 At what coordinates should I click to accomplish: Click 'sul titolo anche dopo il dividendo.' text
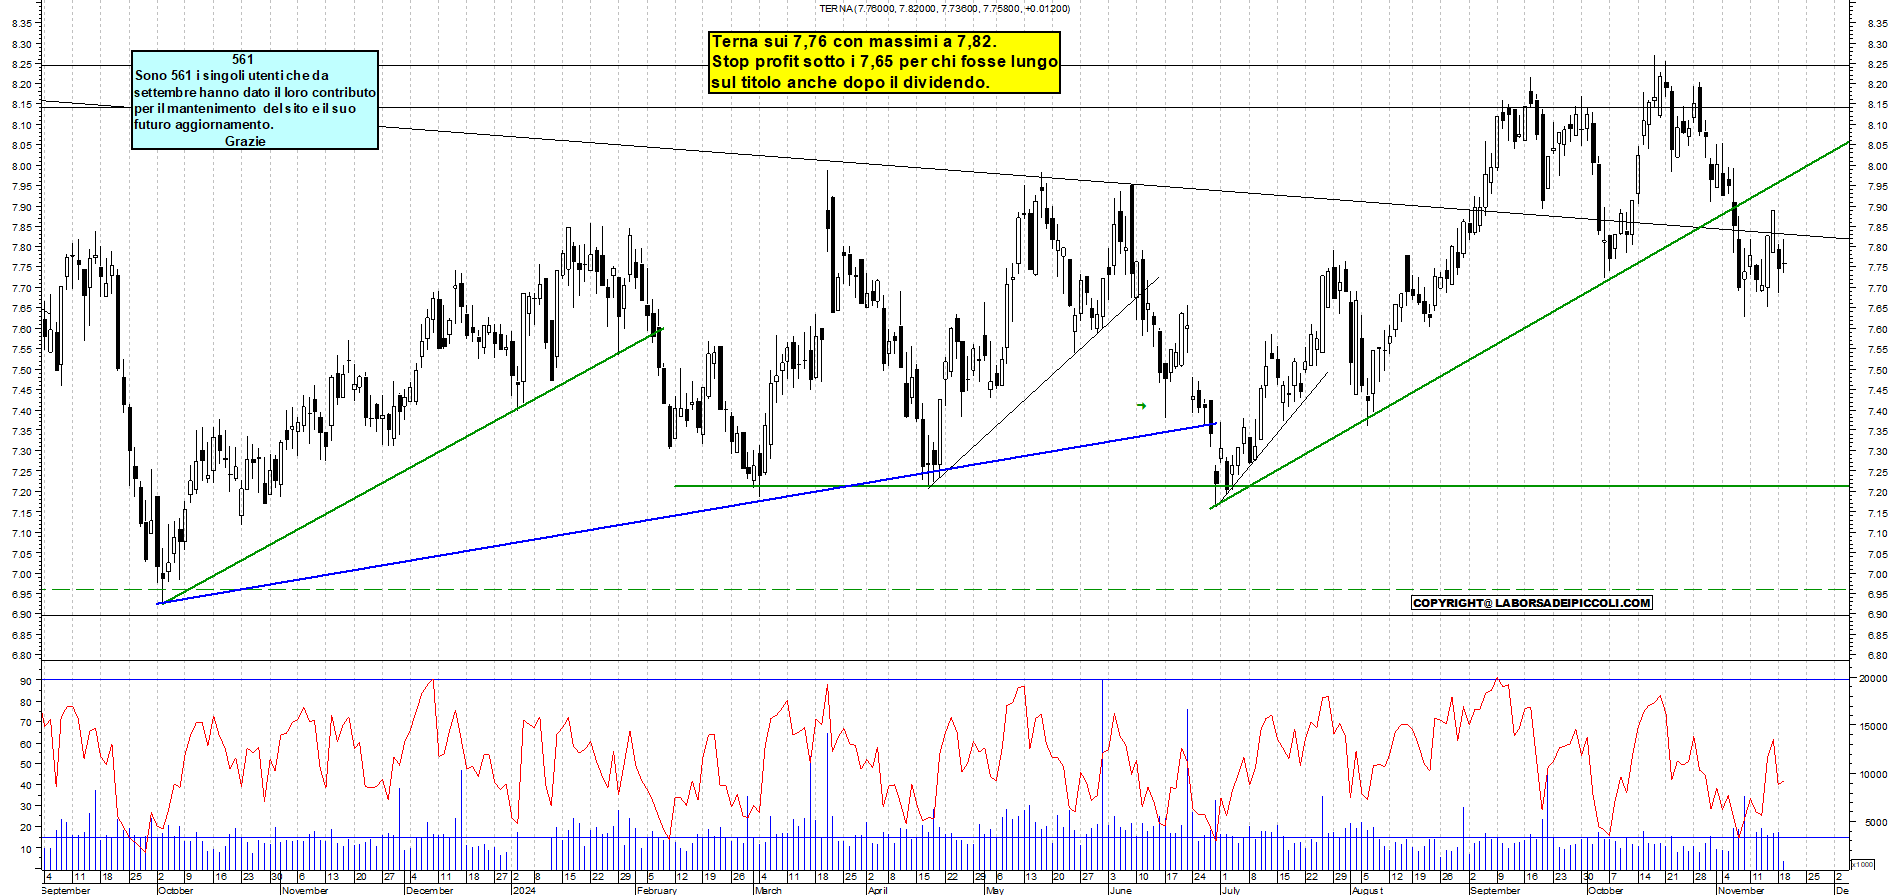(x=850, y=82)
